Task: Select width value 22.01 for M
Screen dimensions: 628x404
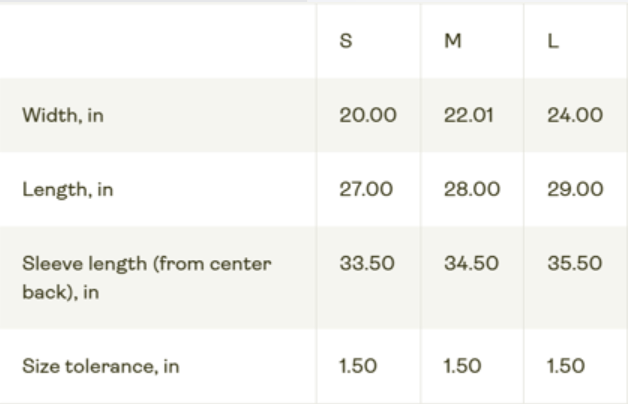Action: [x=468, y=115]
